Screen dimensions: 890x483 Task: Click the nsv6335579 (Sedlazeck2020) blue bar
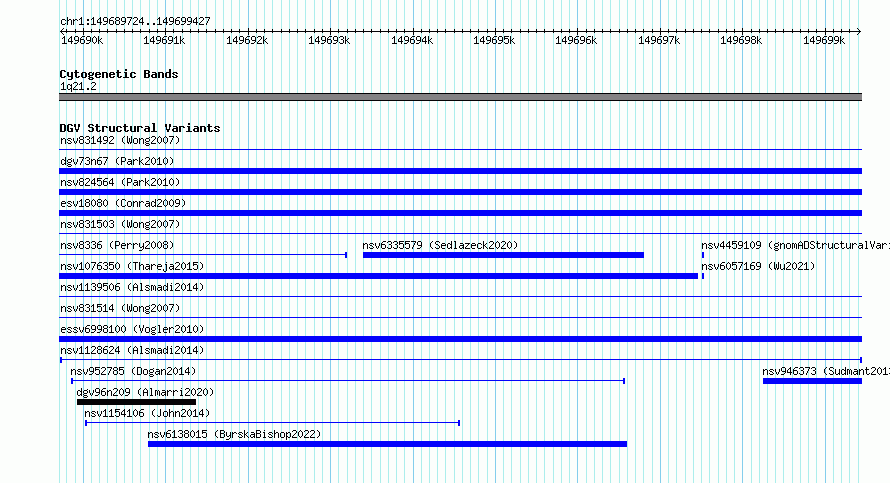[x=503, y=255]
